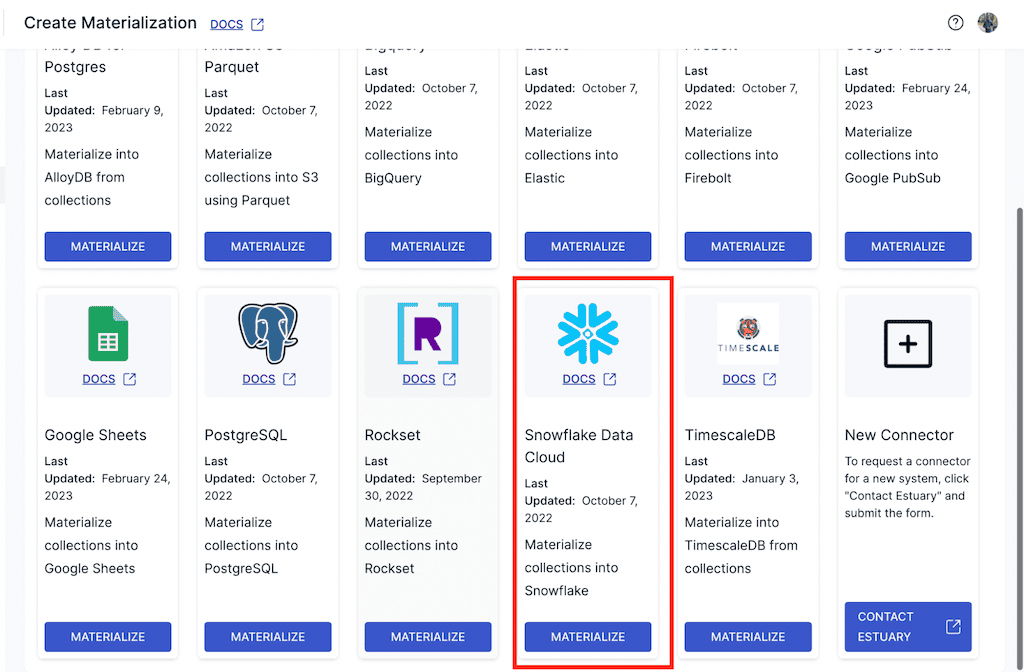Screen dimensions: 1024x672
Task: Click the user avatar in the top bar
Action: point(988,22)
